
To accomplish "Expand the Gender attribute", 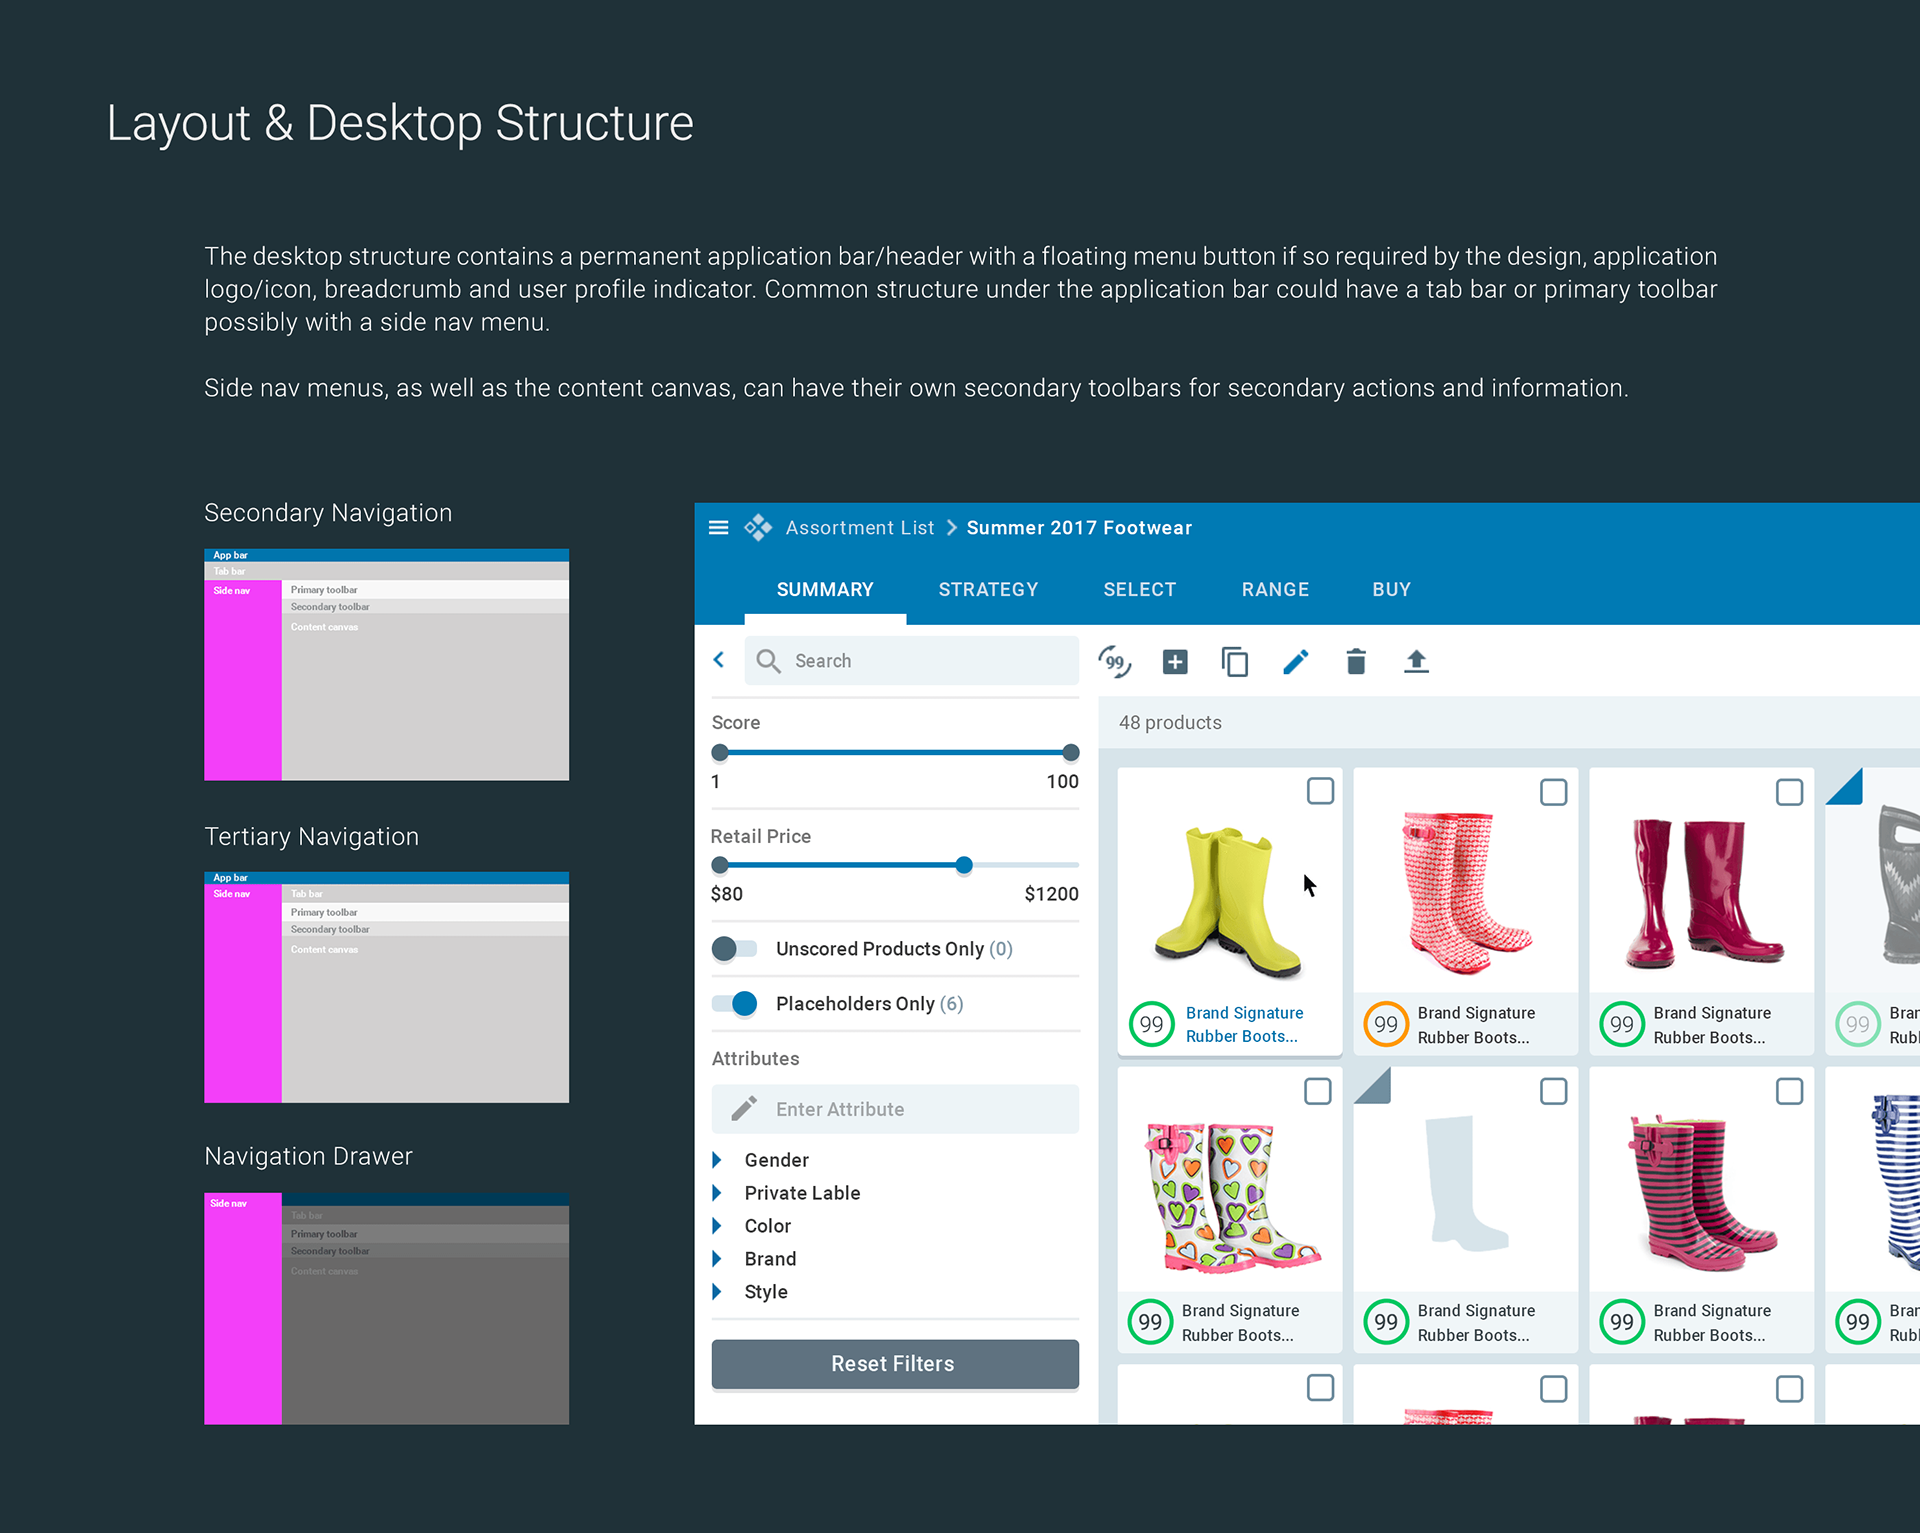I will point(717,1160).
